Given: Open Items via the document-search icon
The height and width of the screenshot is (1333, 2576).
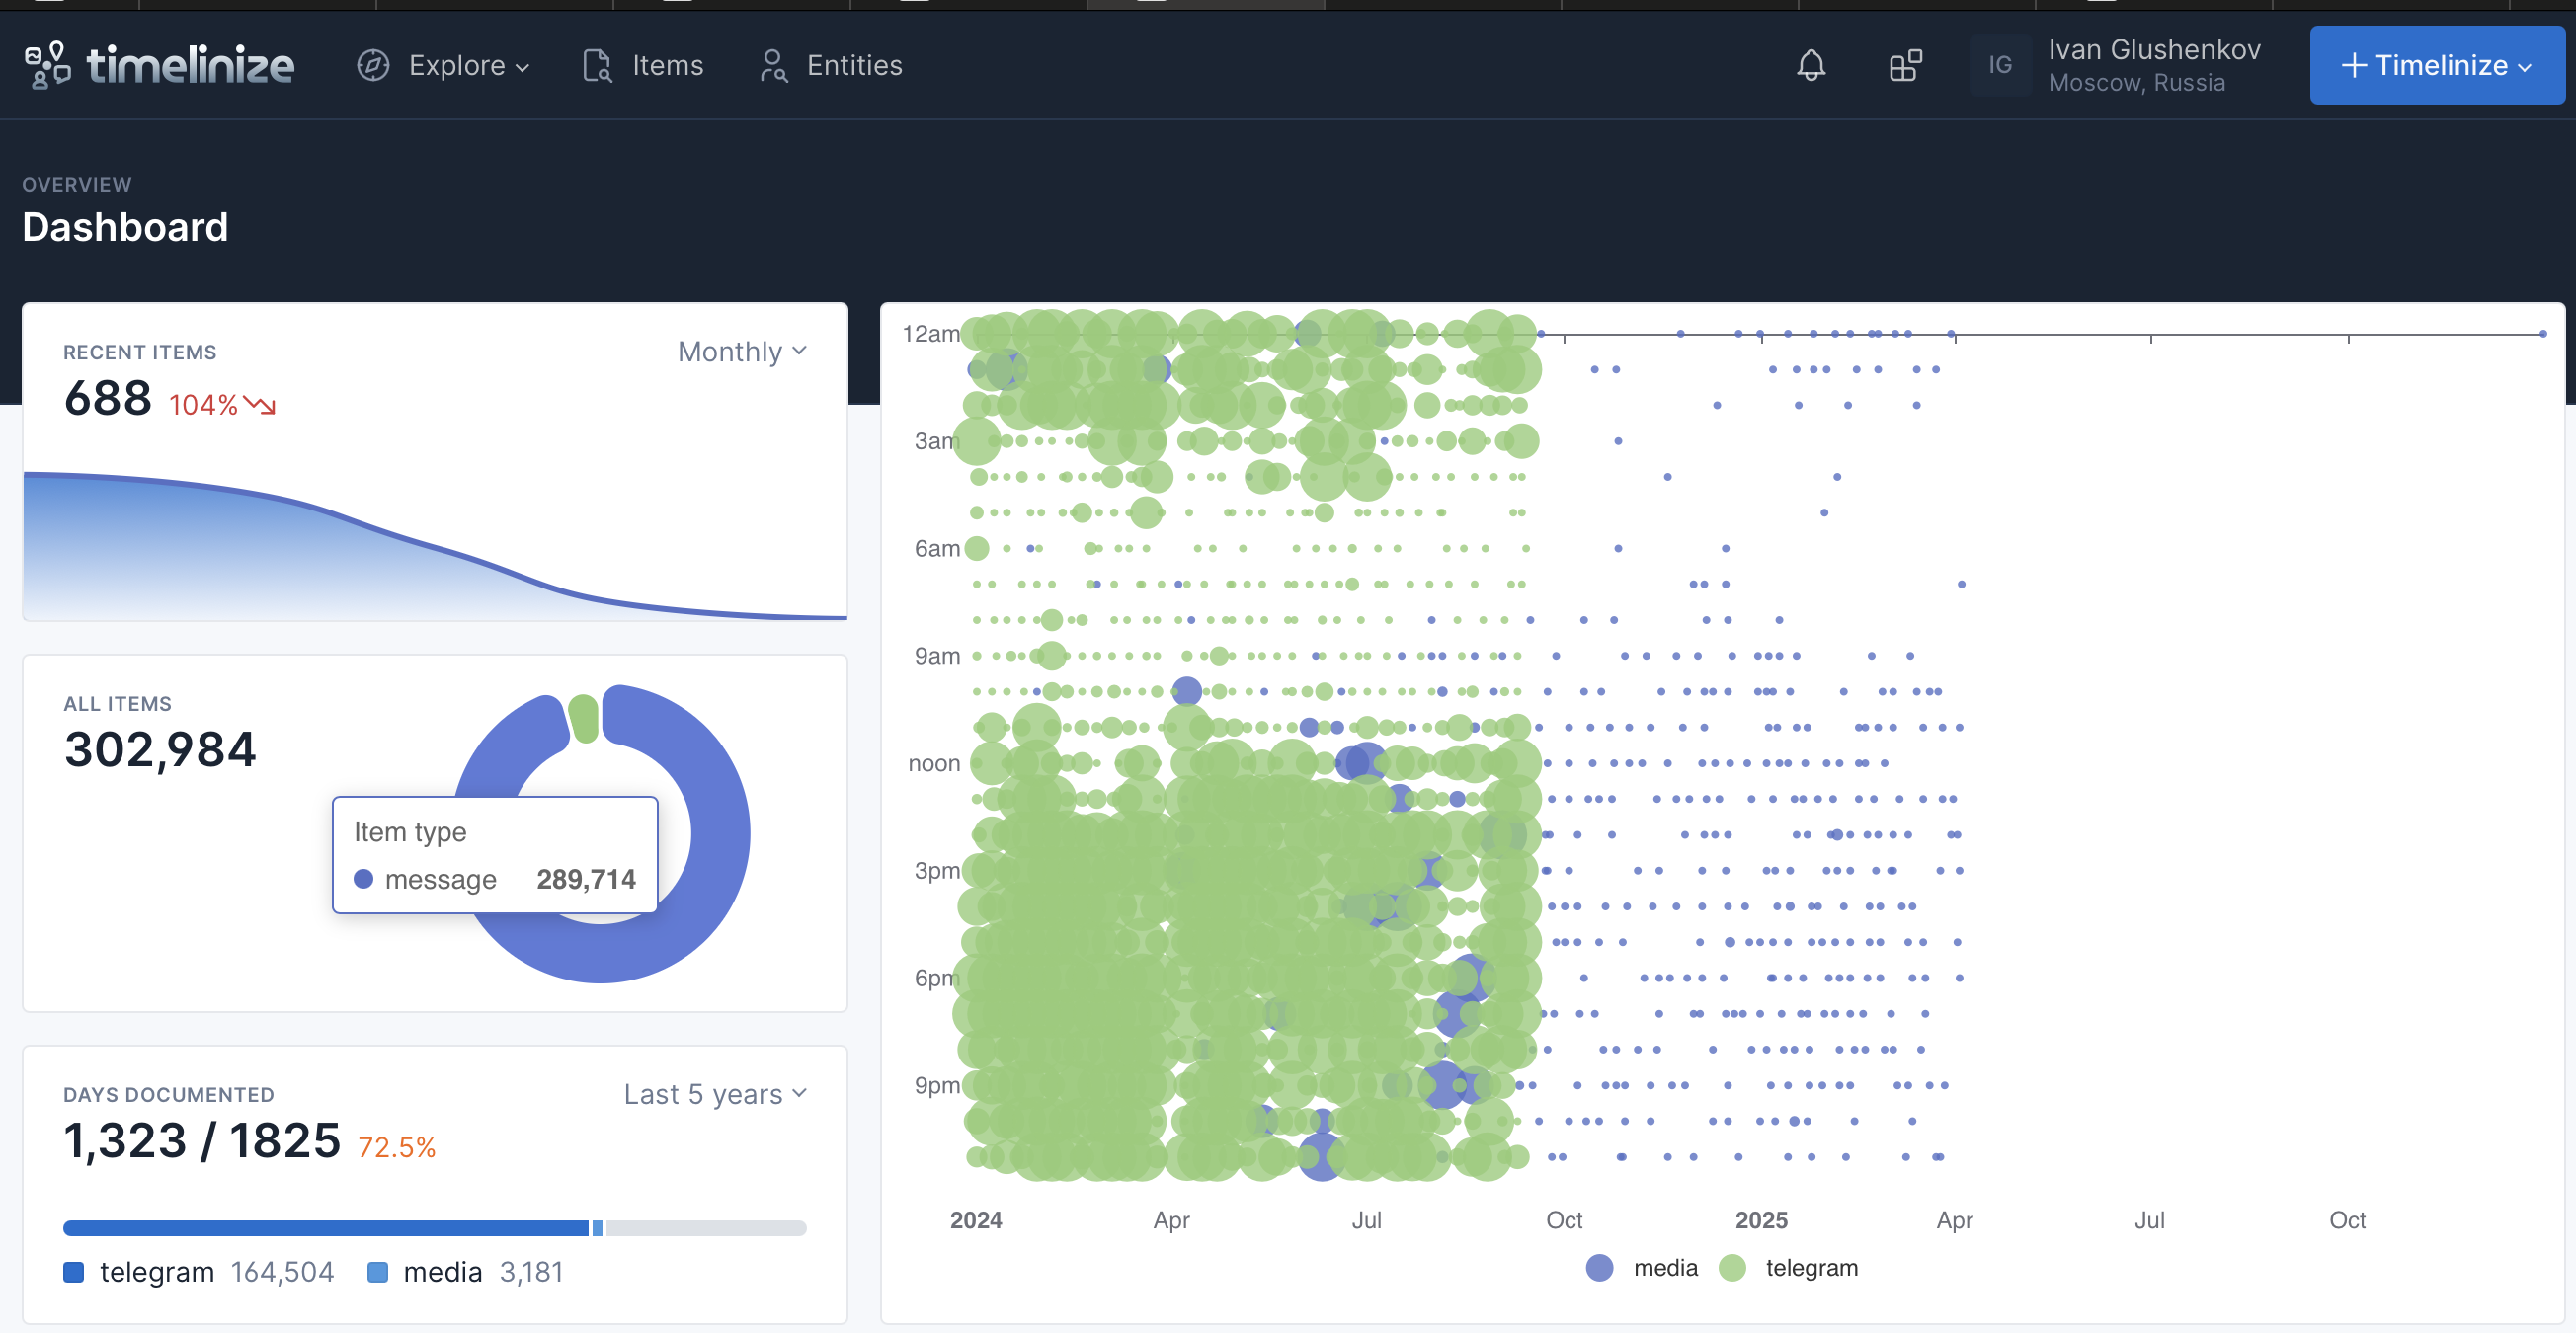Looking at the screenshot, I should coord(596,64).
